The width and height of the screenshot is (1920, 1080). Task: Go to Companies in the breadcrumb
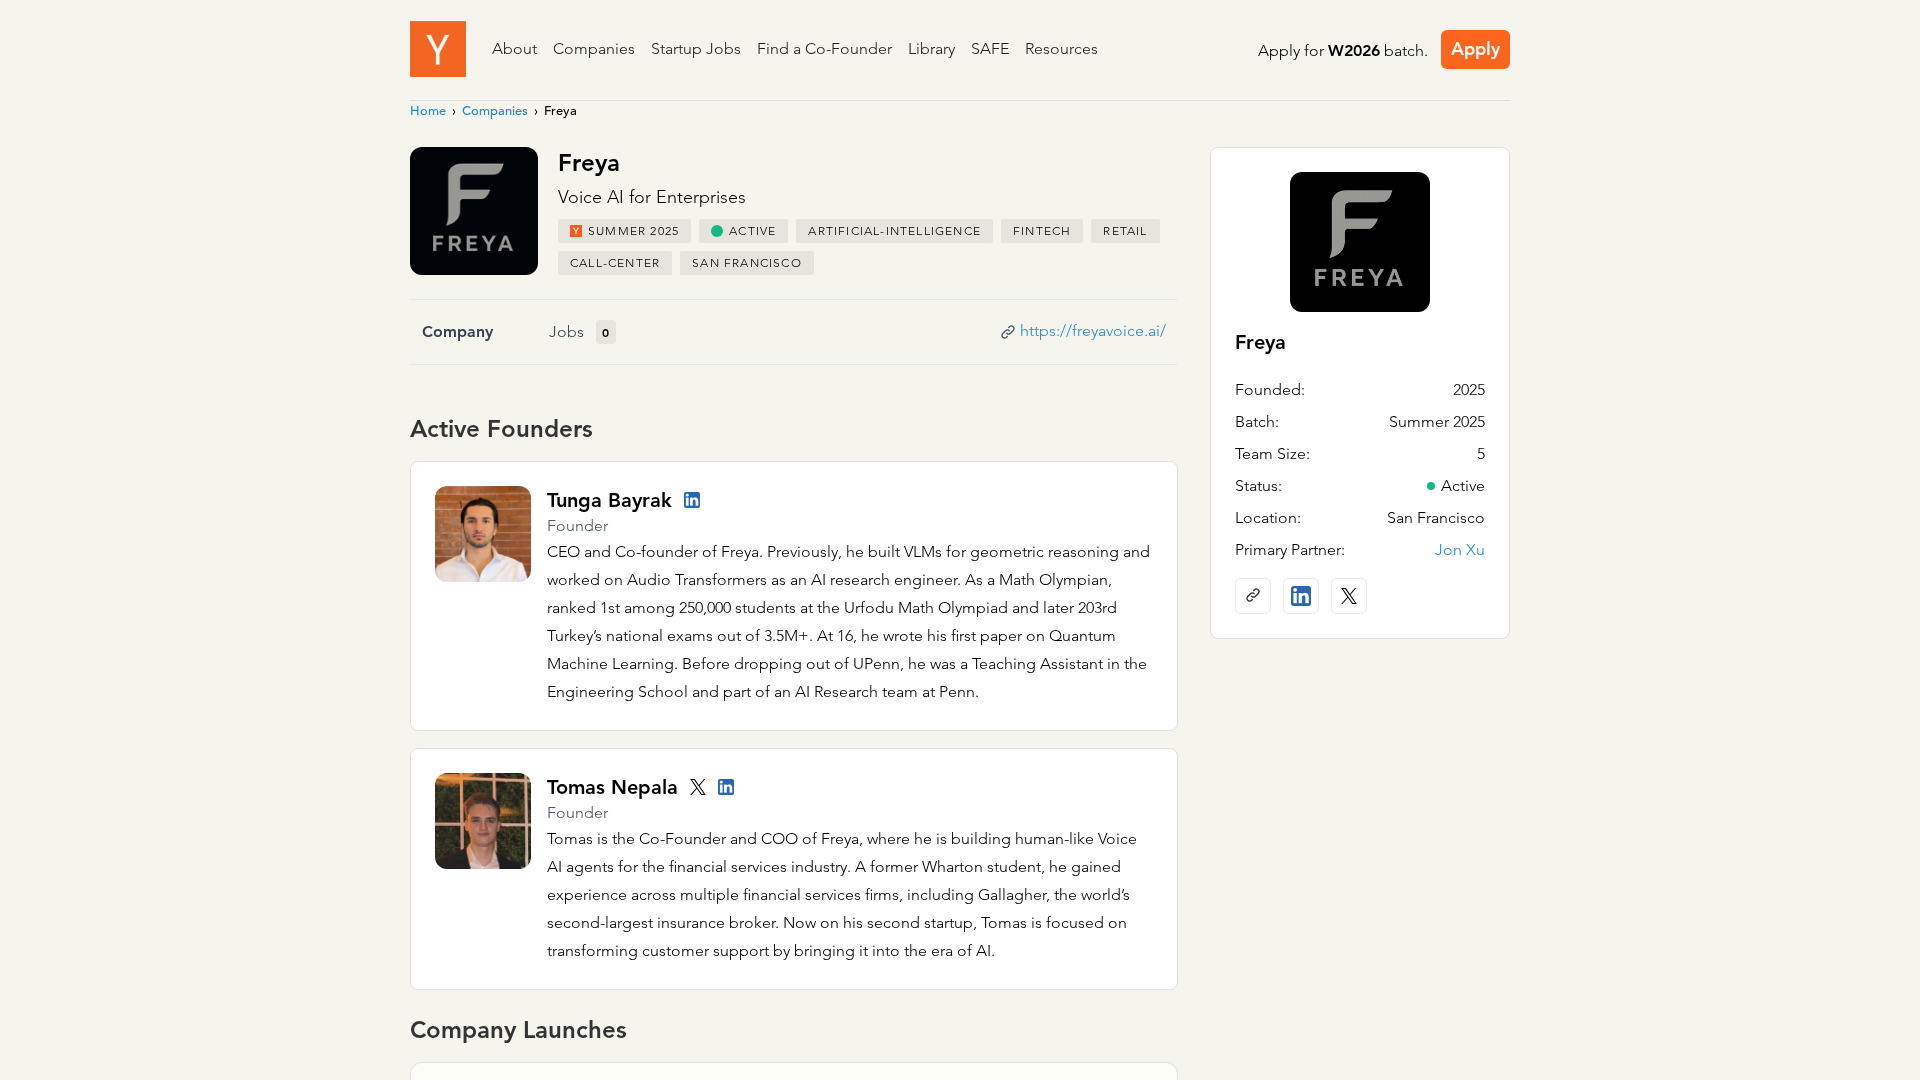click(494, 111)
